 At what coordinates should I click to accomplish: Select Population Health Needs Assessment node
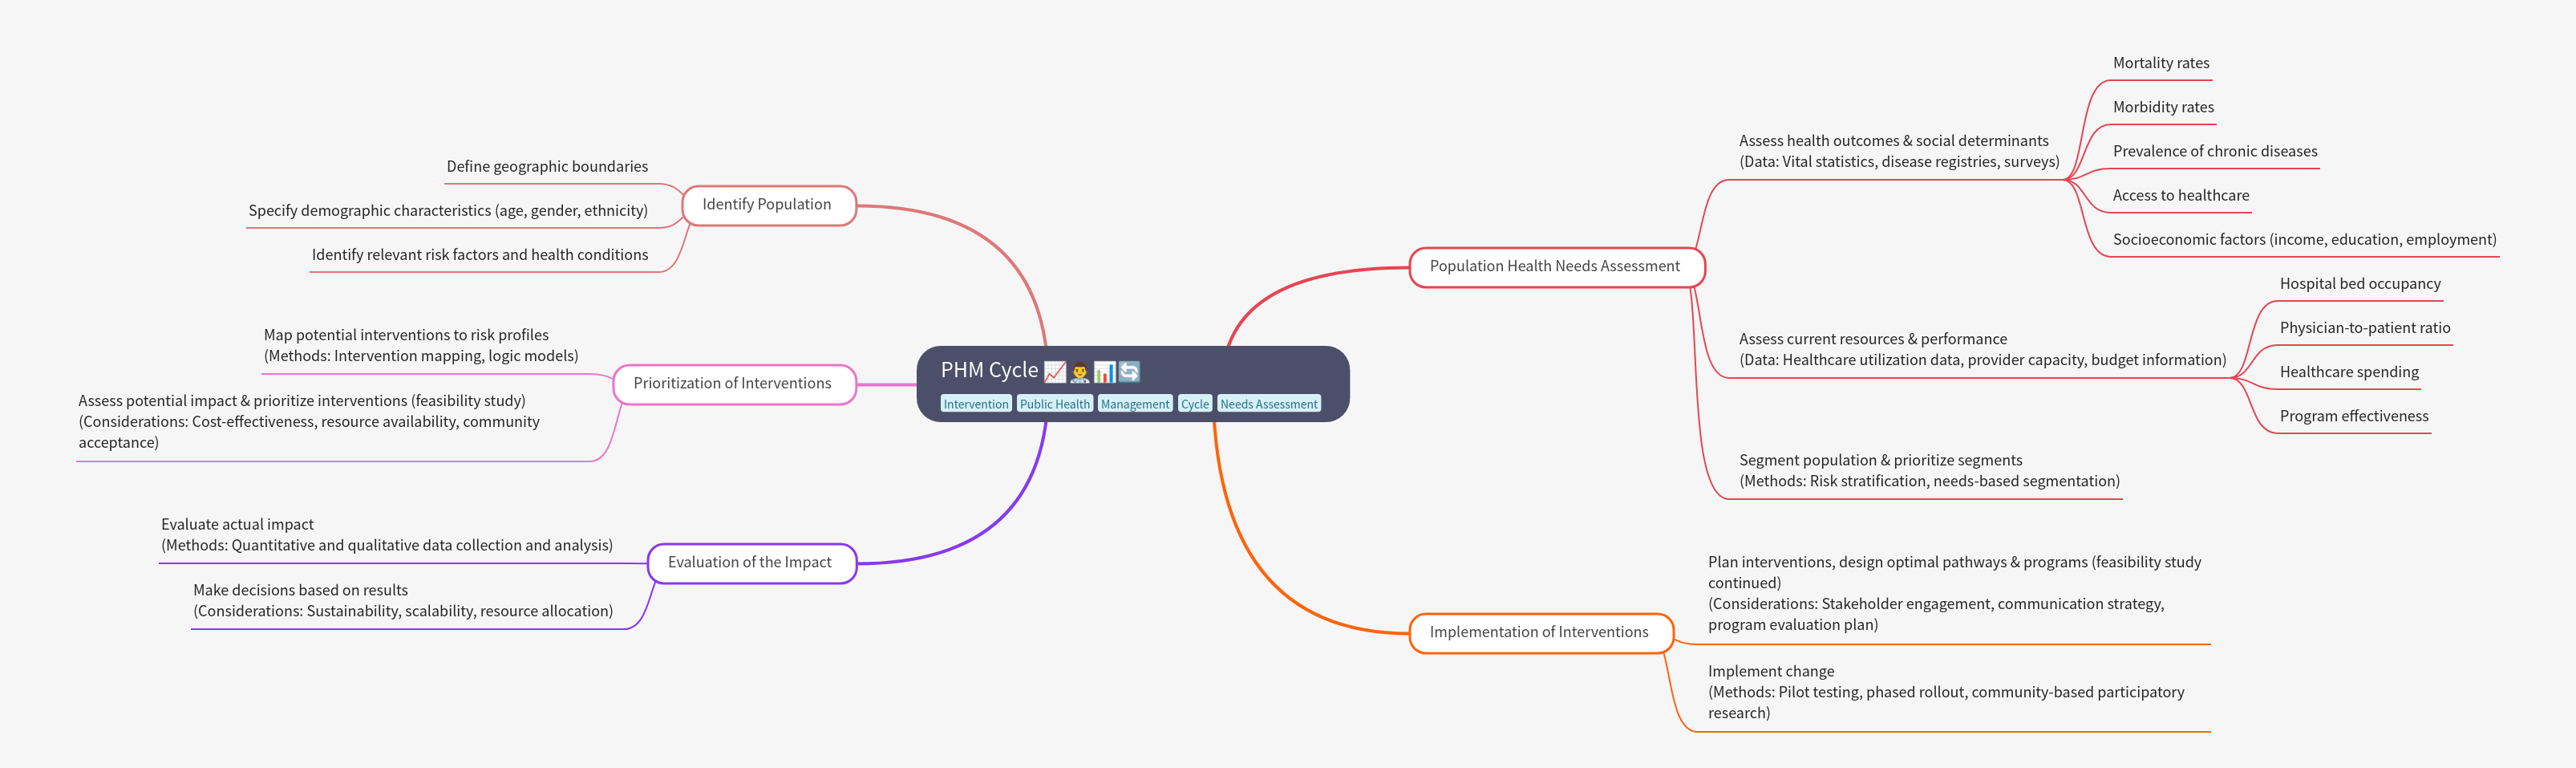[1556, 267]
